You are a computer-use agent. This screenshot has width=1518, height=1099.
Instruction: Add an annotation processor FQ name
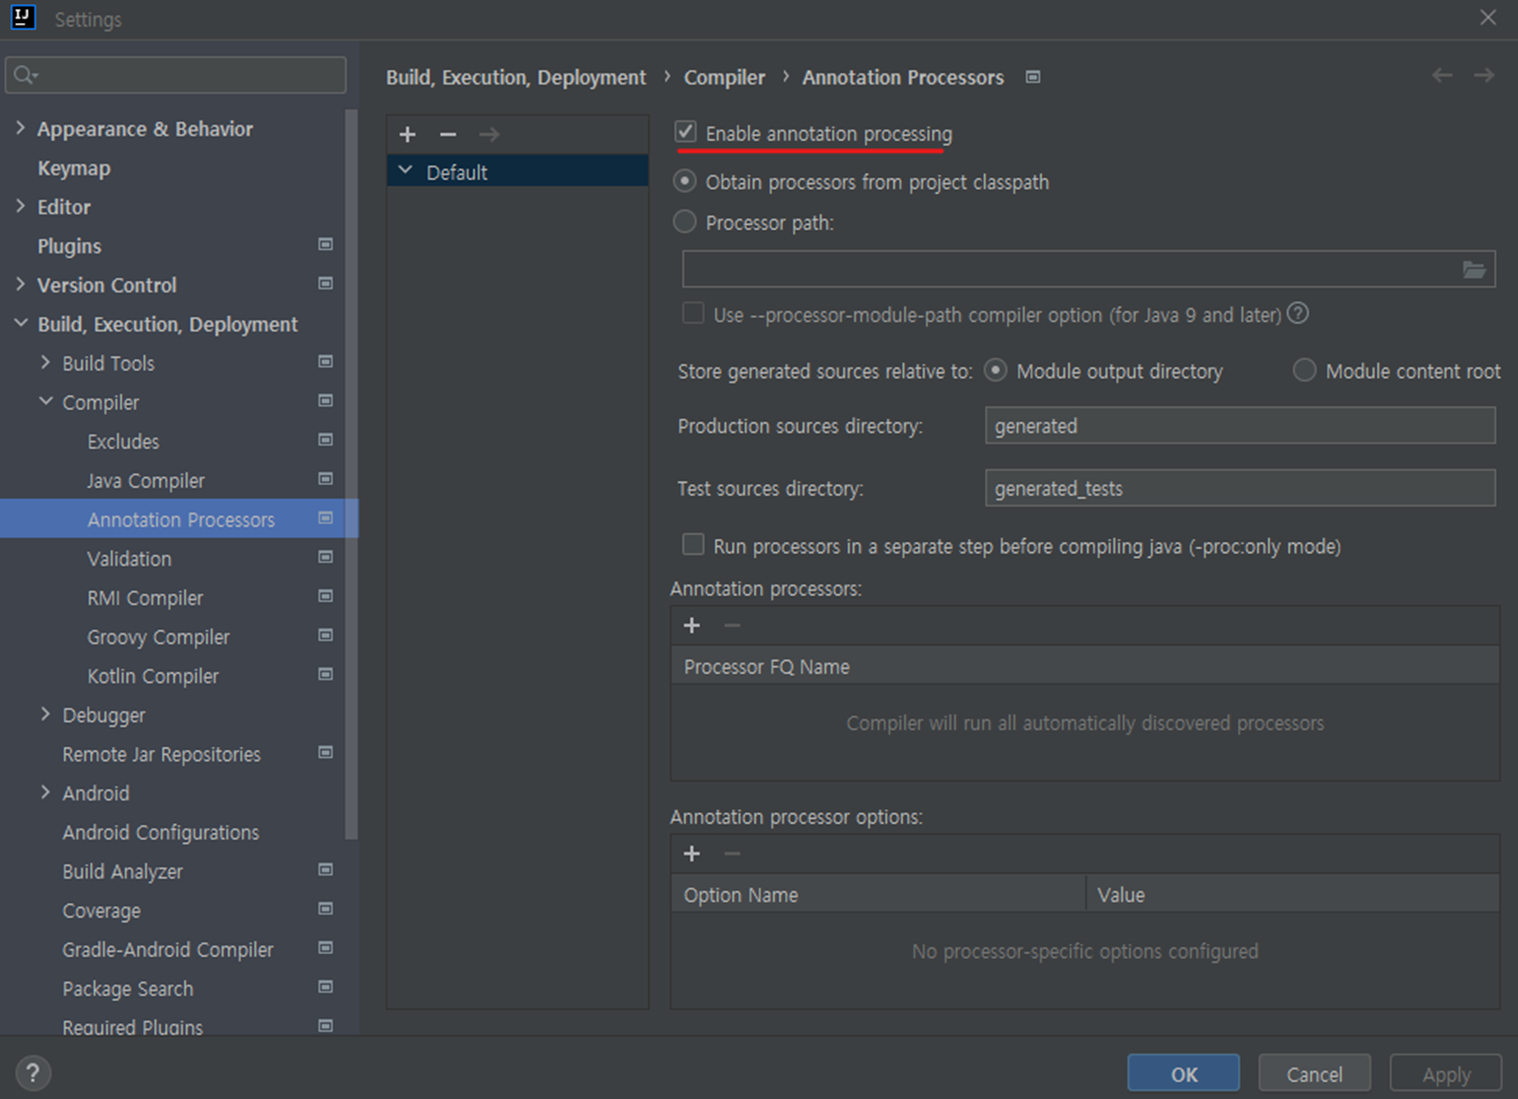[692, 625]
